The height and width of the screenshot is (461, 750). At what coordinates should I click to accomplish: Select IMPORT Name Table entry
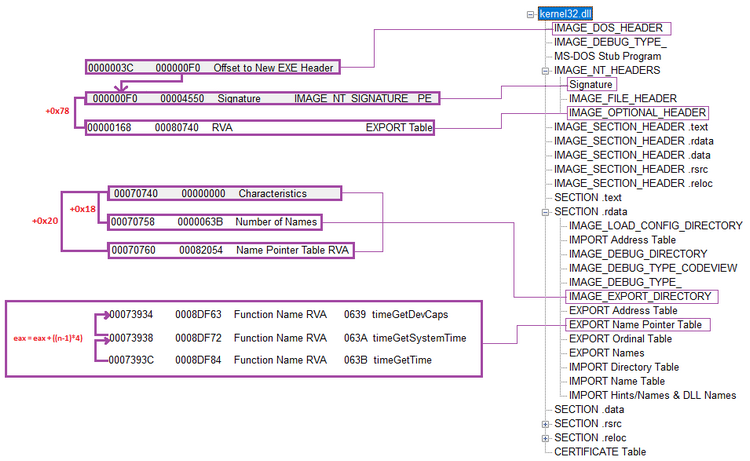tap(617, 382)
